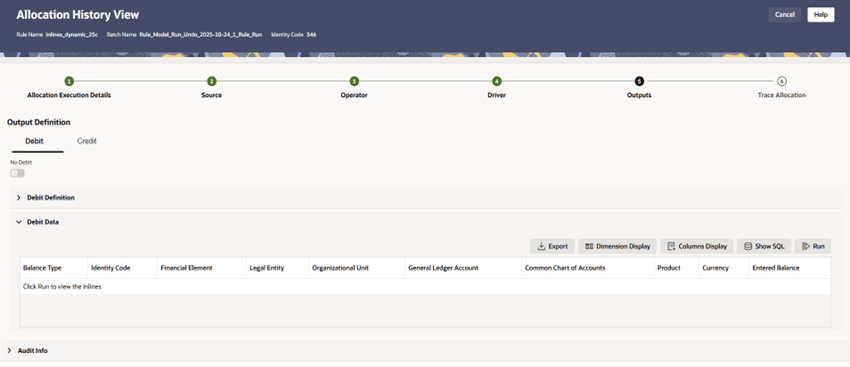Click the batch name Rule_Model_Run_Undo value
The width and height of the screenshot is (850, 367).
[201, 35]
